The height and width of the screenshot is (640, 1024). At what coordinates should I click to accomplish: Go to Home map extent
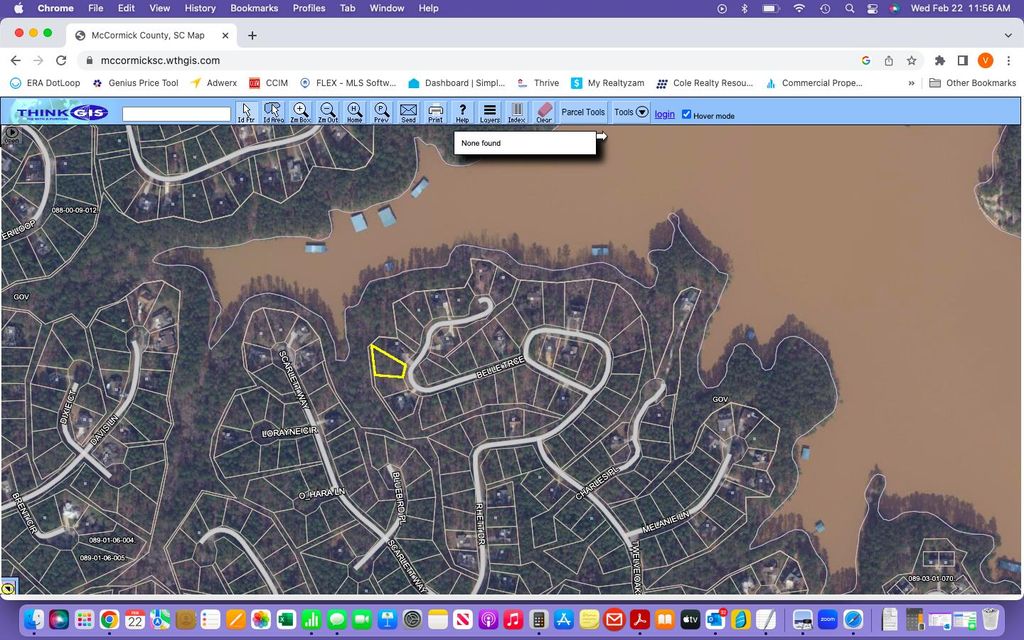coord(354,112)
